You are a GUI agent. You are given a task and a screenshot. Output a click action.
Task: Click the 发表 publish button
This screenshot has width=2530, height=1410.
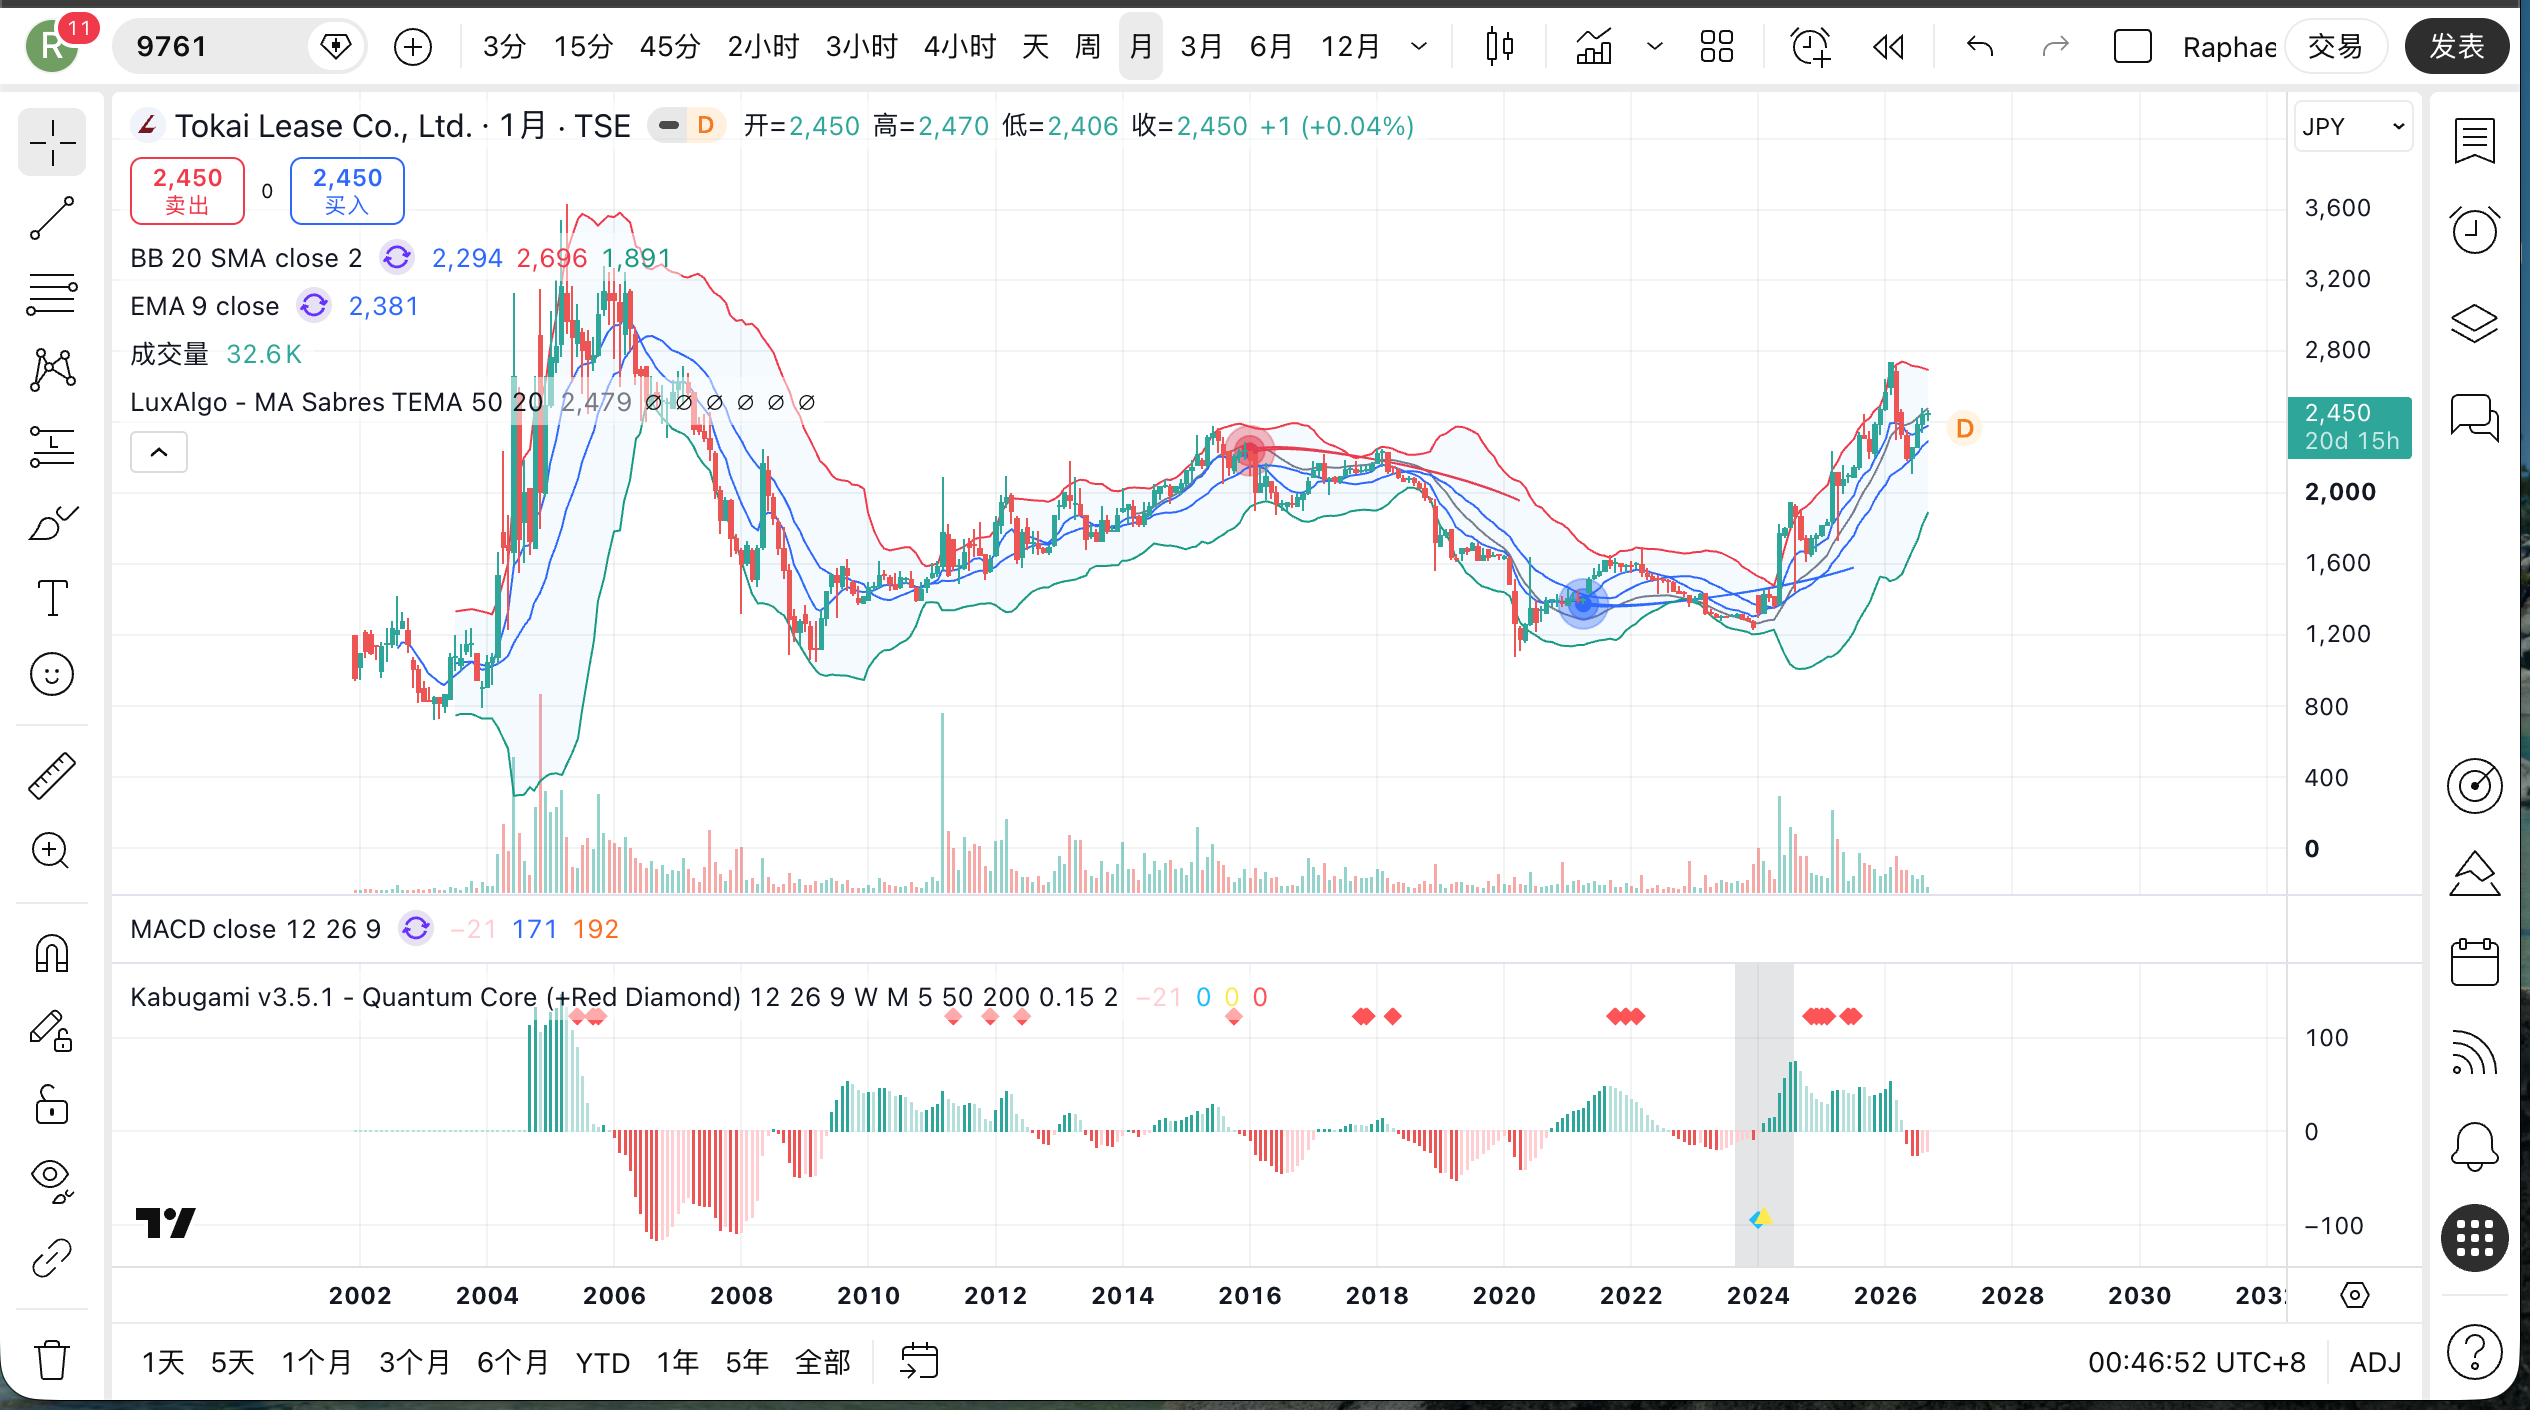[x=2457, y=47]
